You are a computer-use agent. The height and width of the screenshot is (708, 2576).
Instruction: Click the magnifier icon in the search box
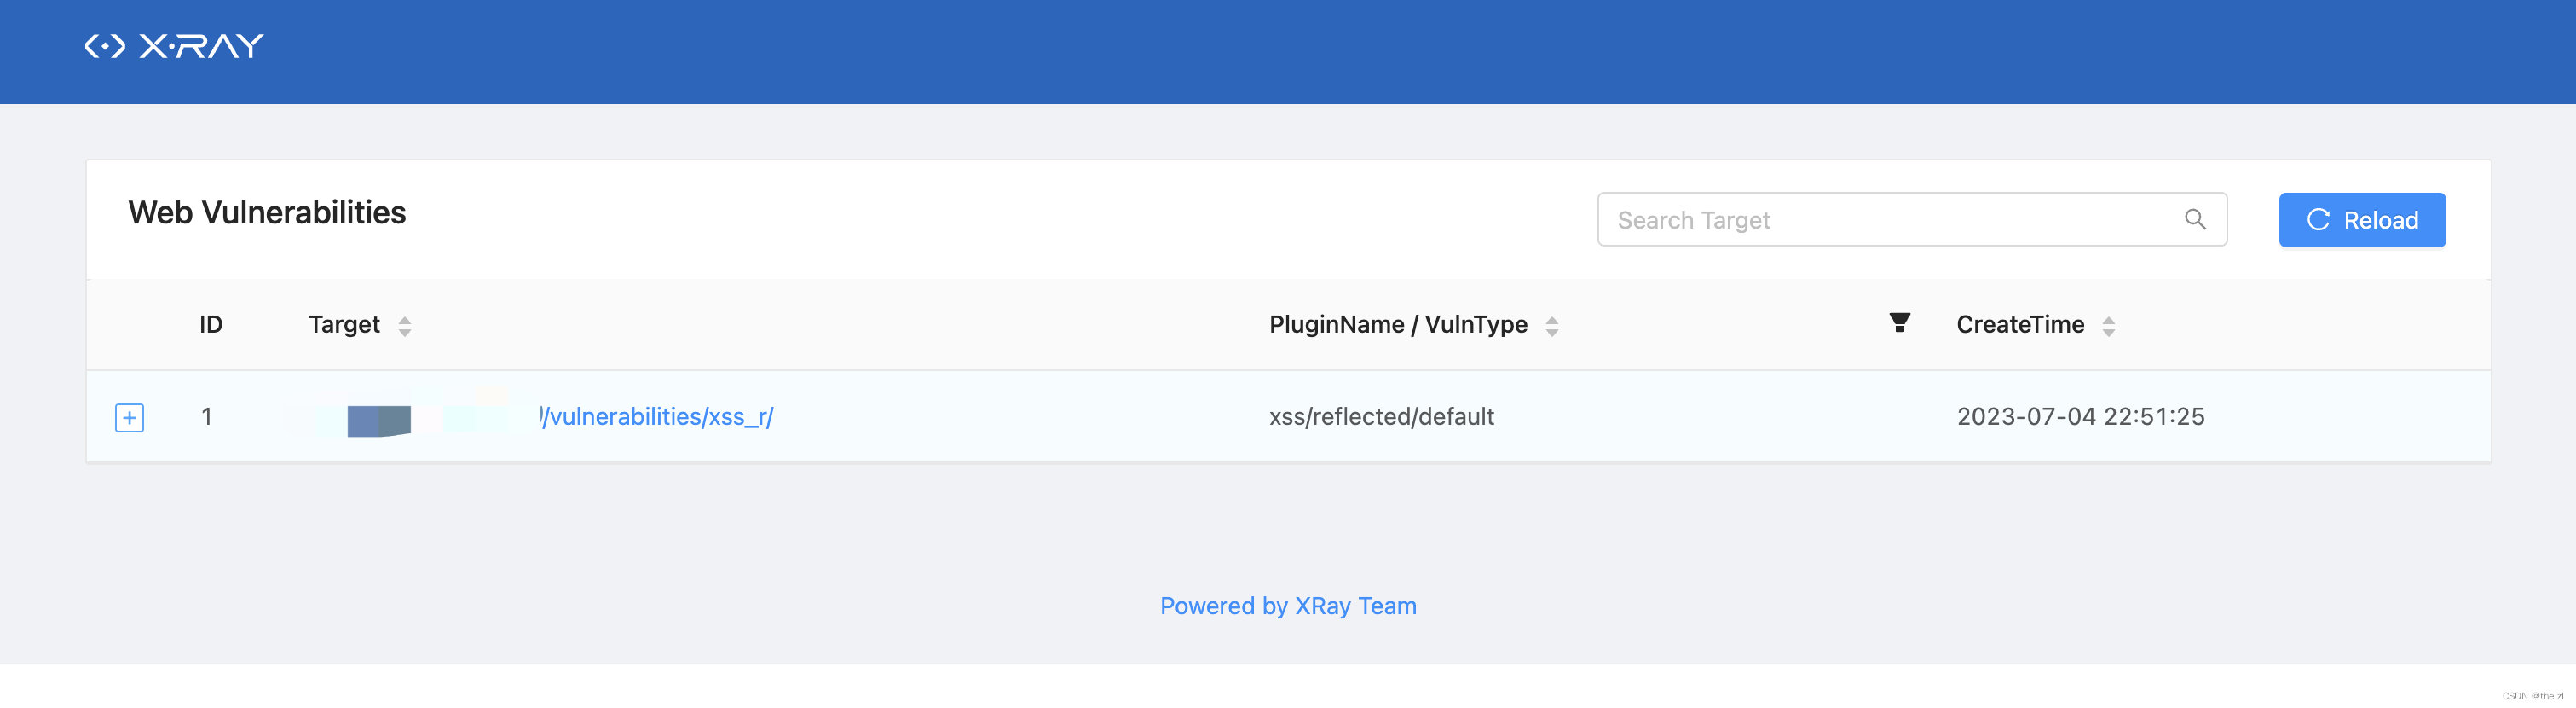click(x=2194, y=219)
